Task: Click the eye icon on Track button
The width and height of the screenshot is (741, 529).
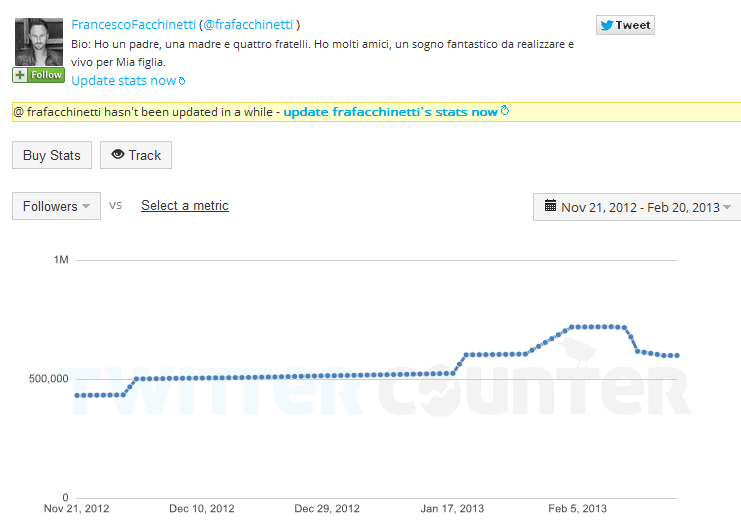Action: [118, 154]
